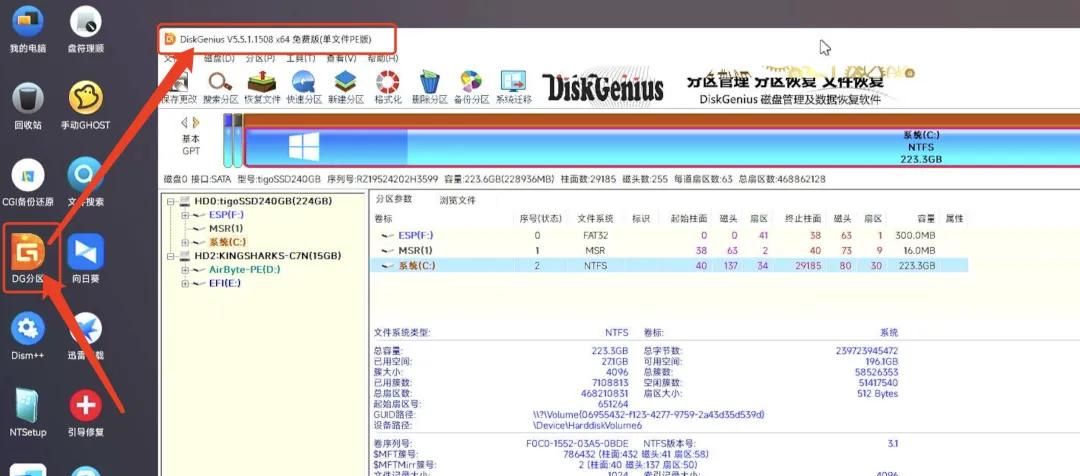Select MSR(1) in the disk tree
Image resolution: width=1080 pixels, height=476 pixels.
[x=226, y=229]
